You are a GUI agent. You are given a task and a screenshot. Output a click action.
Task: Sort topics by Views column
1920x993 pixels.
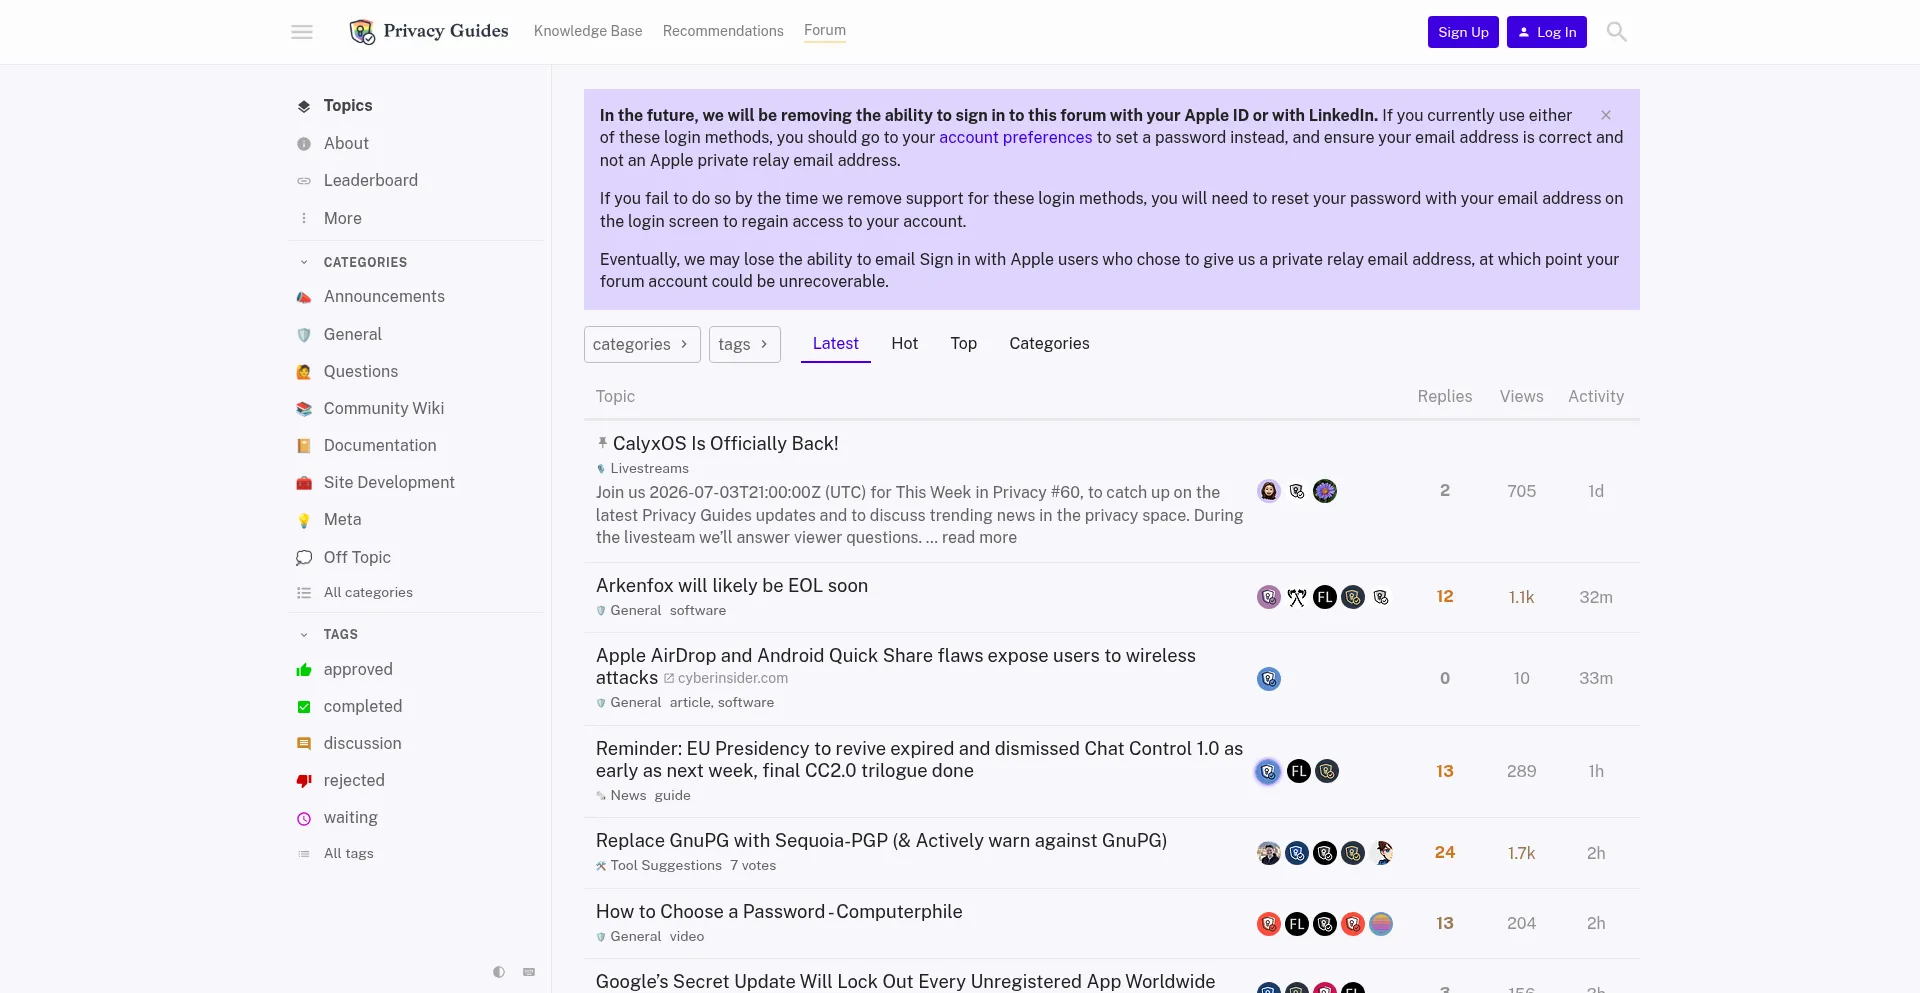tap(1521, 397)
